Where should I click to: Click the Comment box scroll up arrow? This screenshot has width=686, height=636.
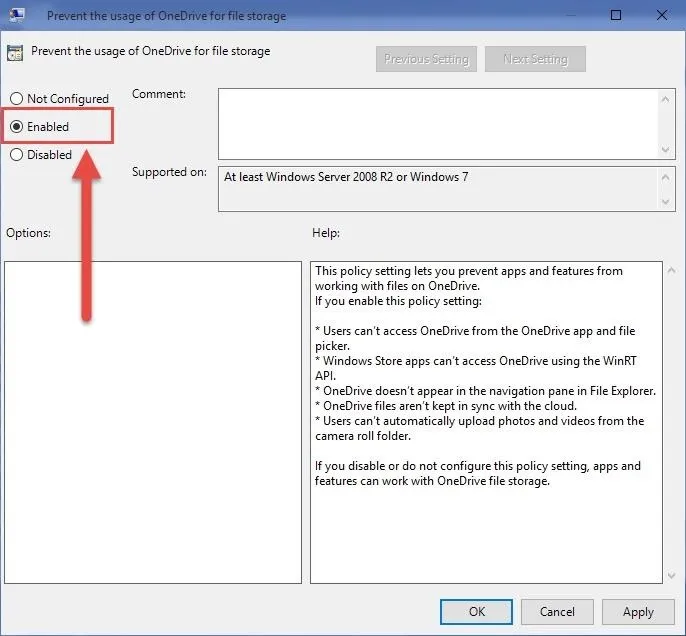665,99
